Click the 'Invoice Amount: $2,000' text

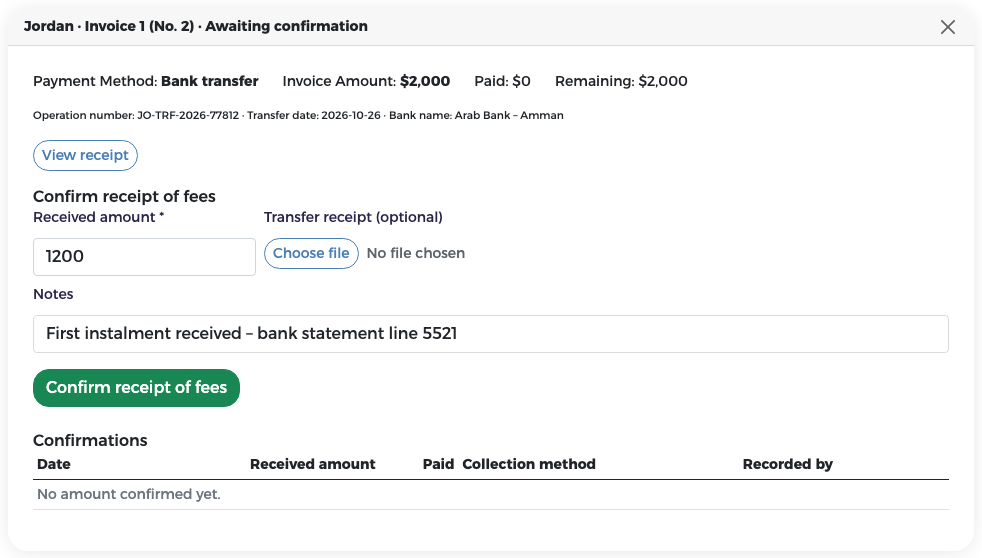click(366, 81)
